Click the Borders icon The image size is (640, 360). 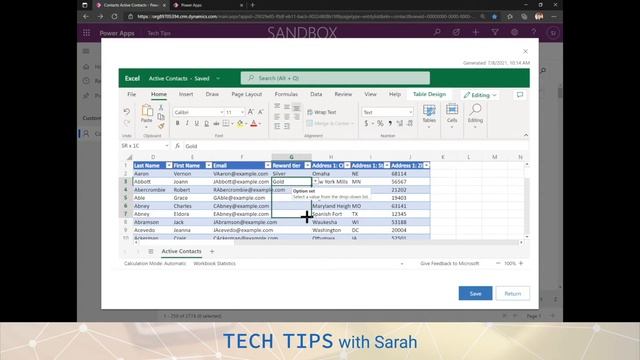(x=226, y=123)
